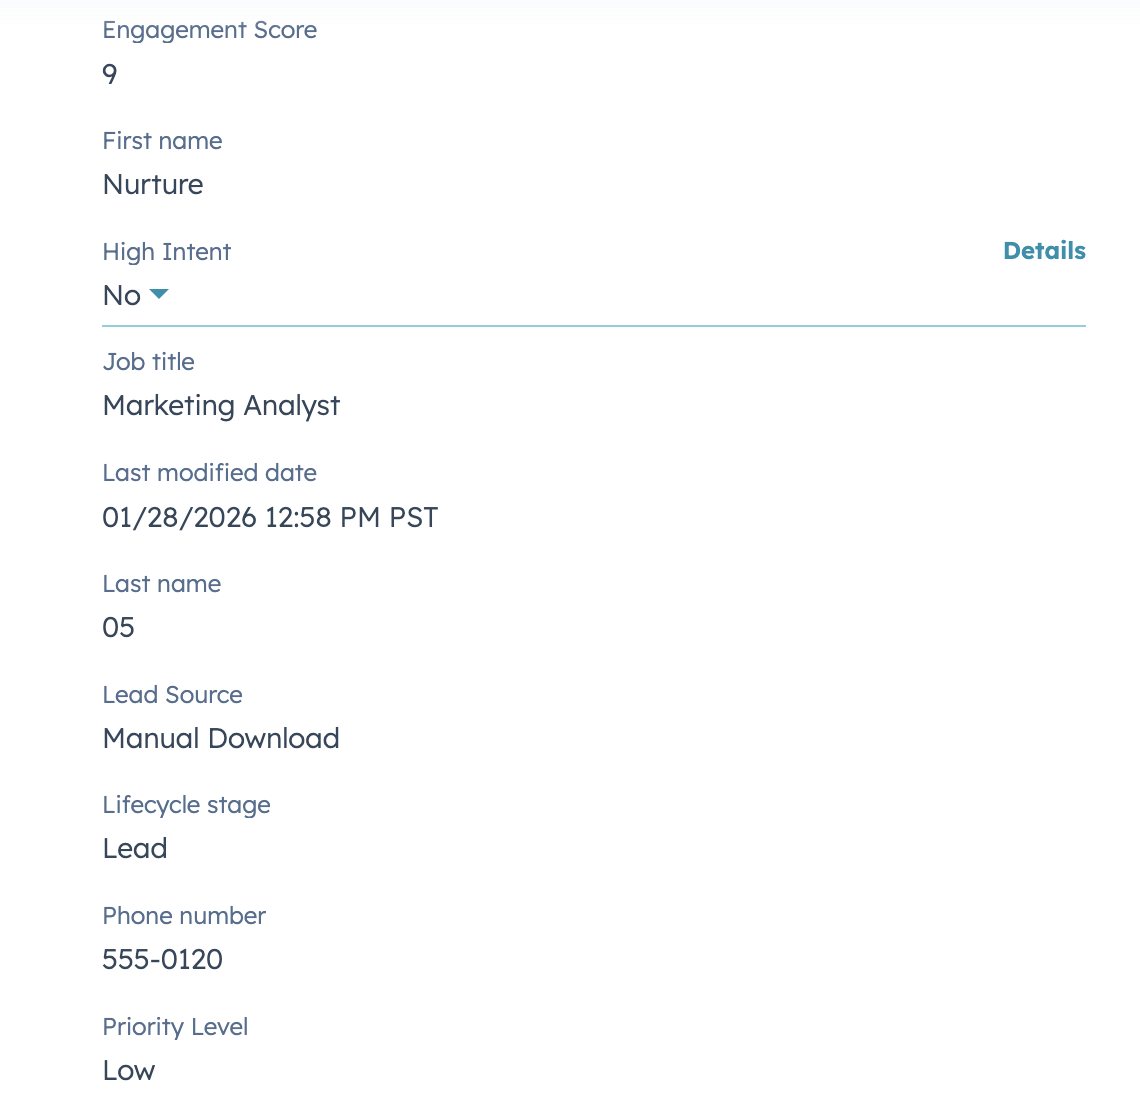Edit the Job title "Marketing Analyst"
1140x1116 pixels.
(221, 406)
